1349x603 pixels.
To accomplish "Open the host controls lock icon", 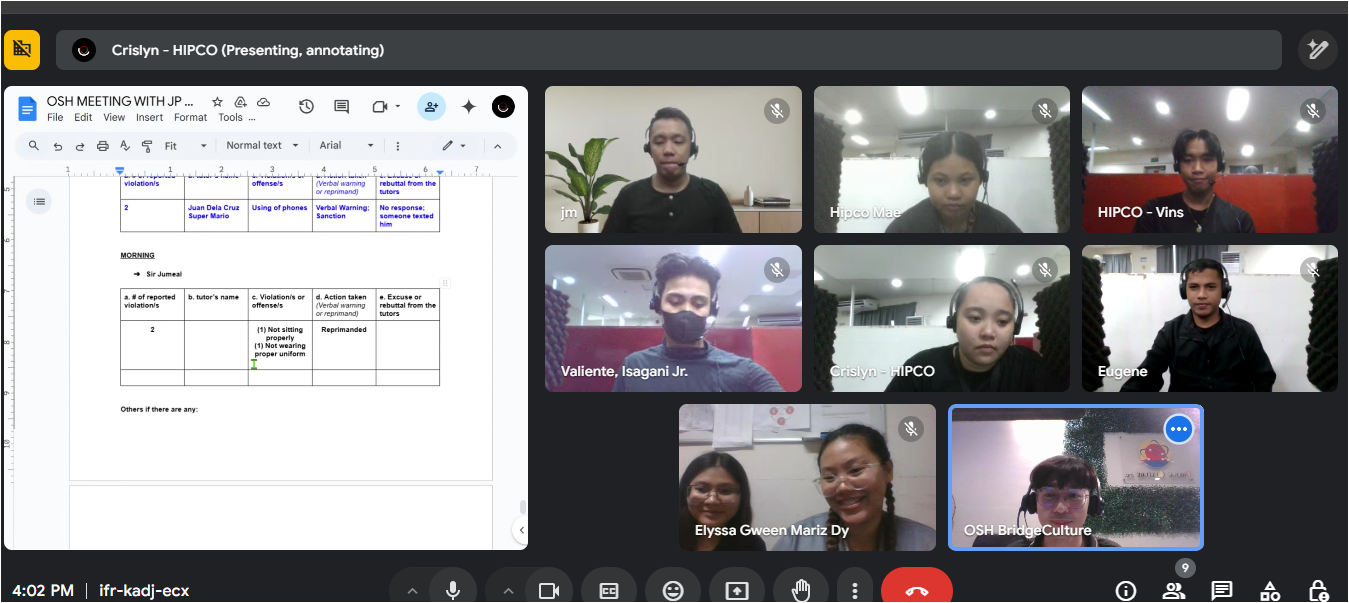I will [1318, 590].
